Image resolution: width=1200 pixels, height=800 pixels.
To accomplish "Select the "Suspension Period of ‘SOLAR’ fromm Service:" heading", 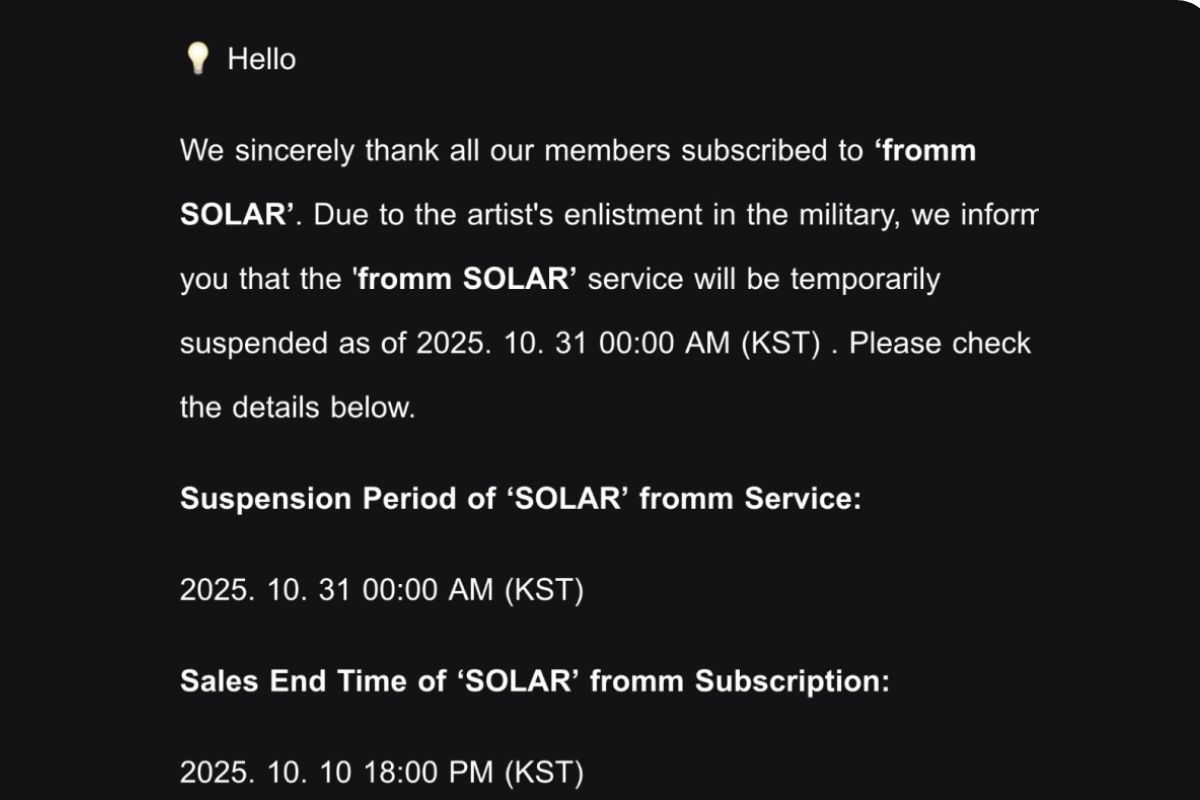I will pyautogui.click(x=520, y=499).
